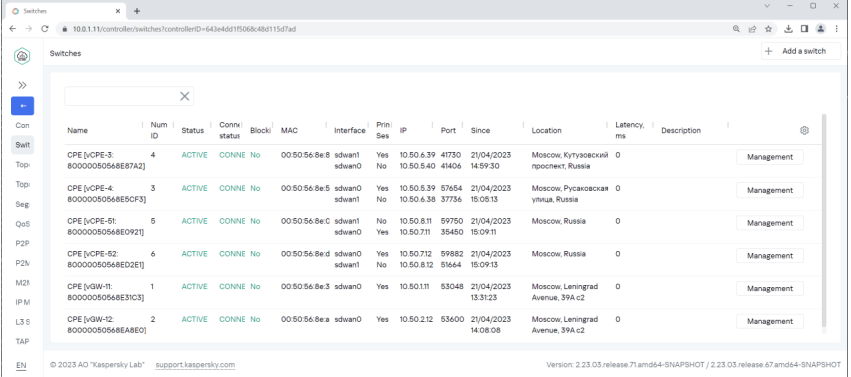Viewport: 851px width, 377px height.
Task: Click the IP column header
Action: tap(403, 130)
